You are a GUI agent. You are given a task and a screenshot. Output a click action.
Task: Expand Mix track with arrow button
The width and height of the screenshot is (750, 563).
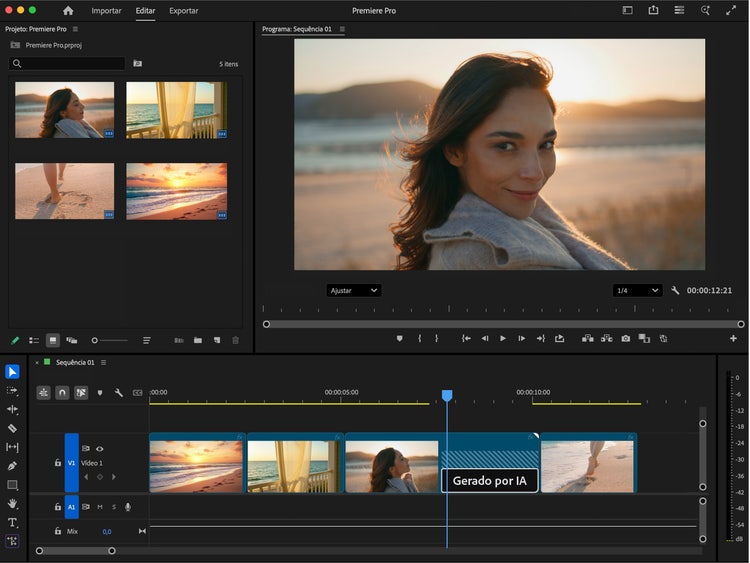coord(142,531)
